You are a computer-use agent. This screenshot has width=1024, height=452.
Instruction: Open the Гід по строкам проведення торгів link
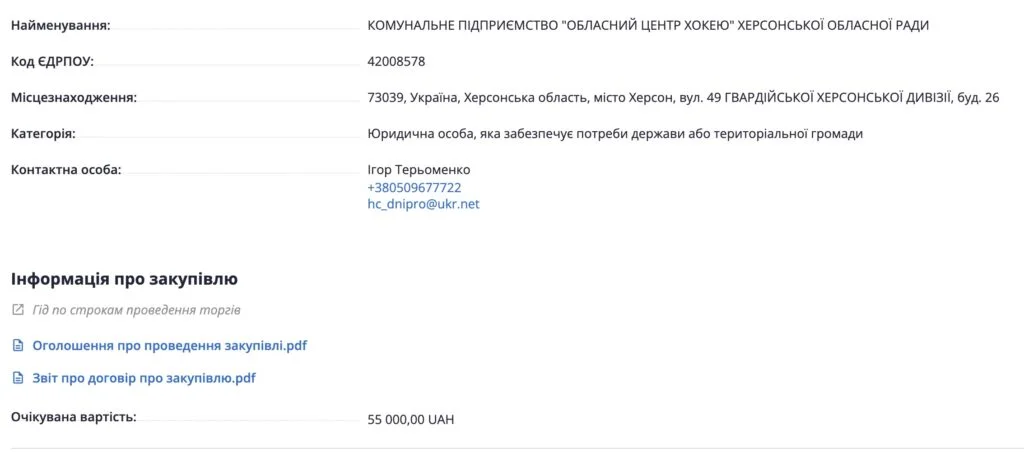pos(135,311)
